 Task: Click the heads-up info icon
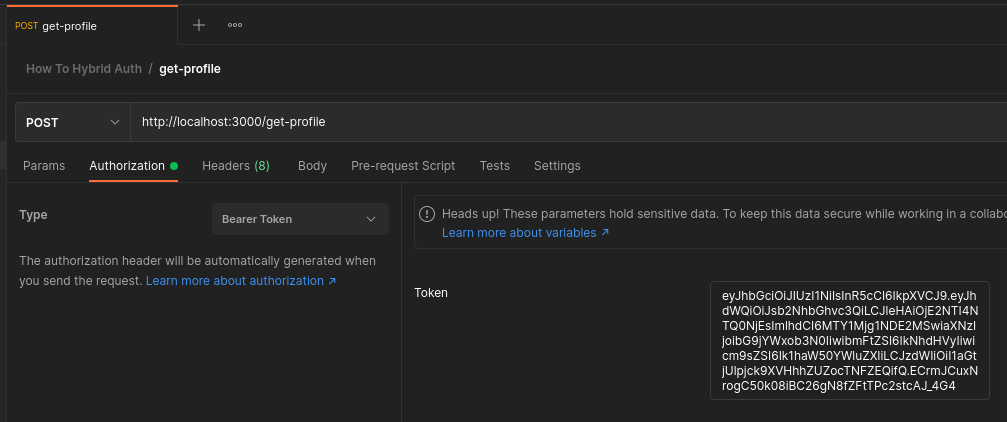tap(428, 214)
